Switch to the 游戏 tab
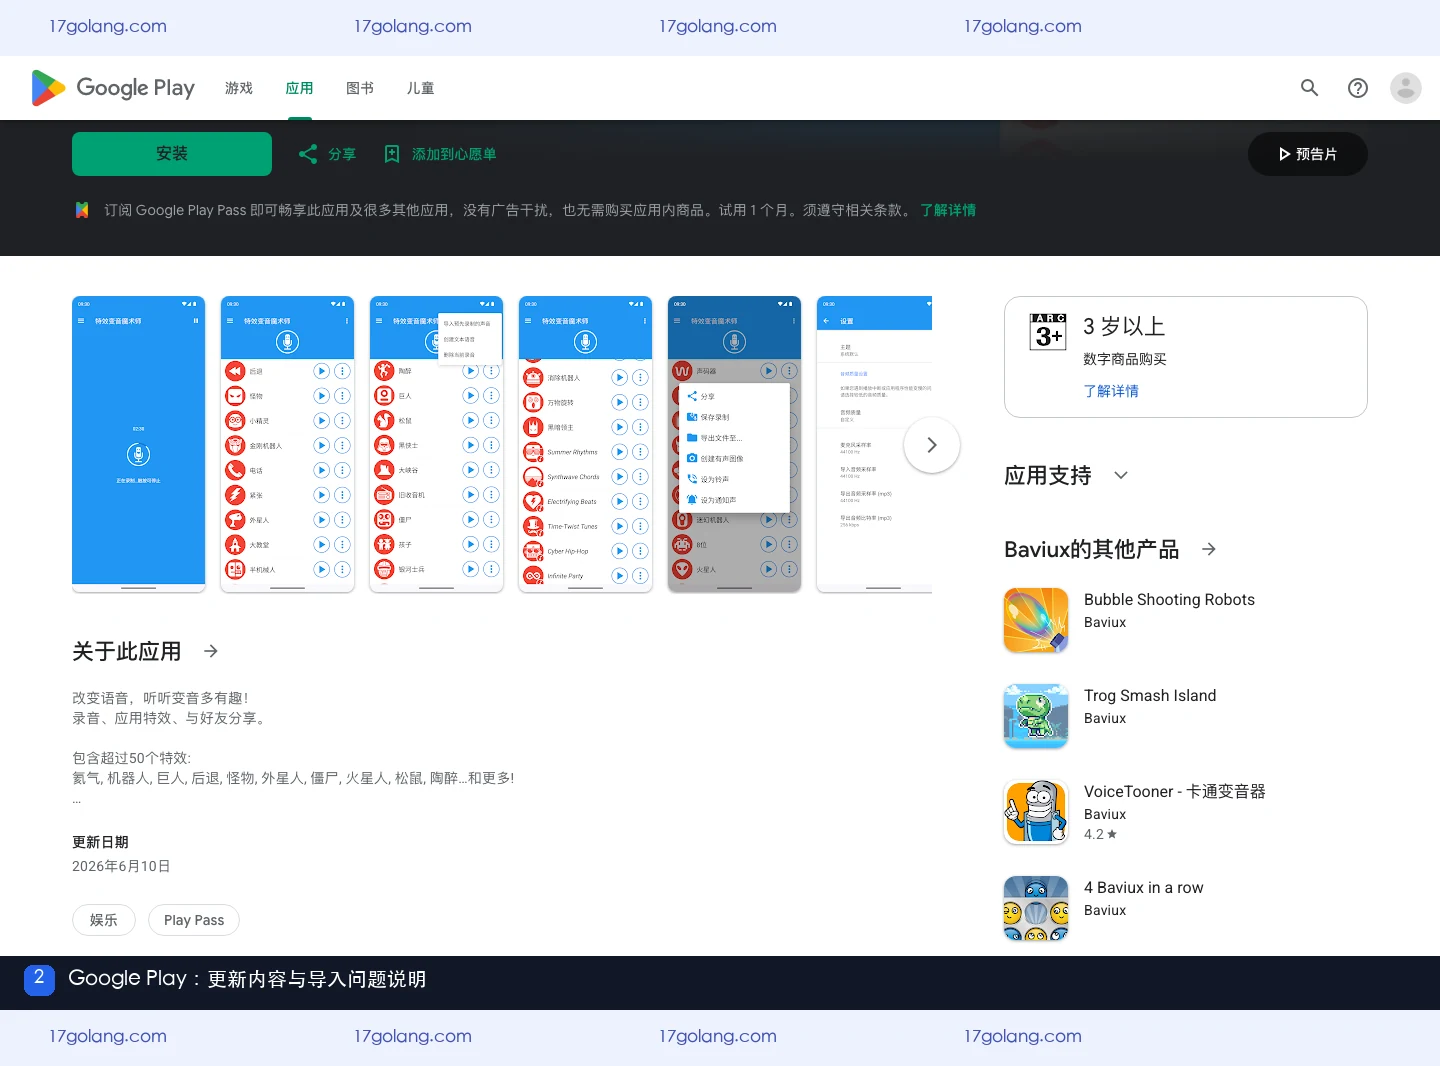 pos(239,88)
